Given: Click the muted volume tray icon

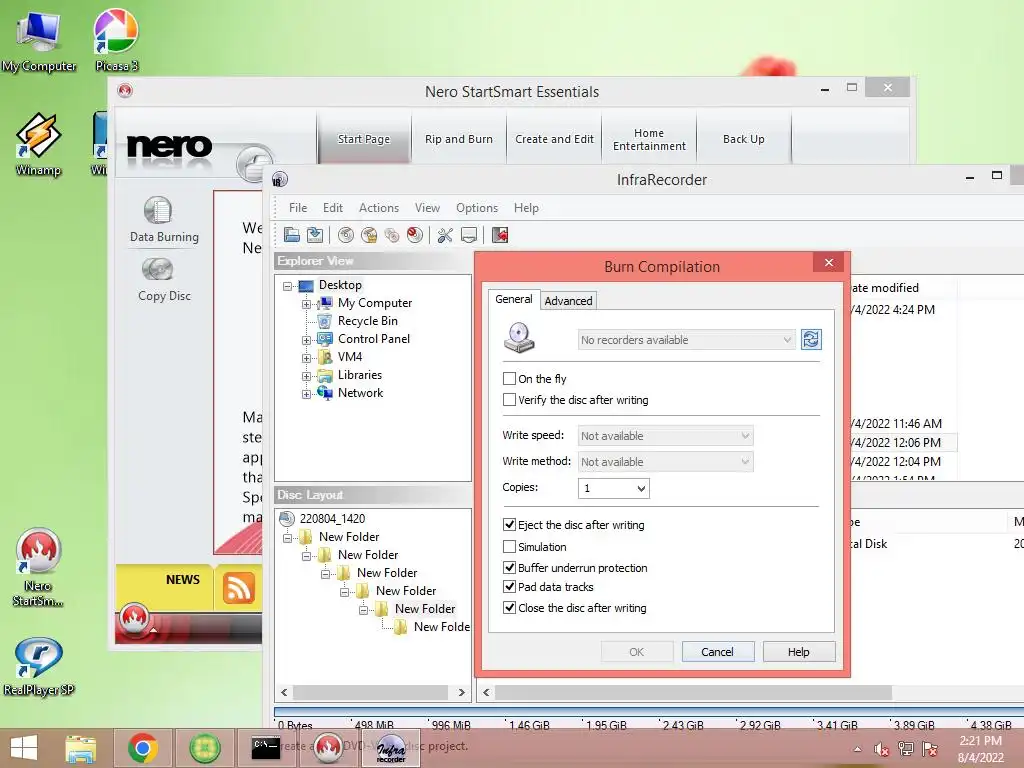Looking at the screenshot, I should coord(882,749).
